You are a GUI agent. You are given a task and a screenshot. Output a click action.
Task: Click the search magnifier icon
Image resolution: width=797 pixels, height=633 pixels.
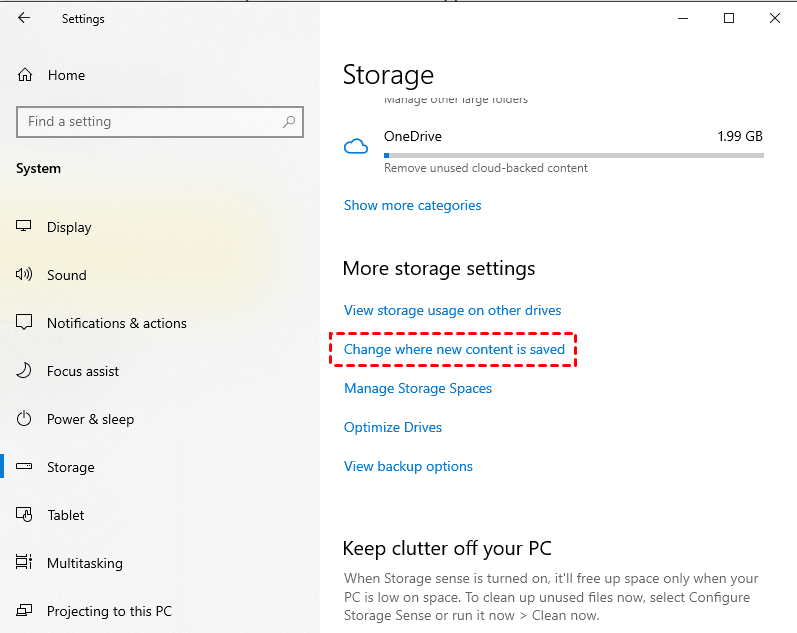click(289, 122)
